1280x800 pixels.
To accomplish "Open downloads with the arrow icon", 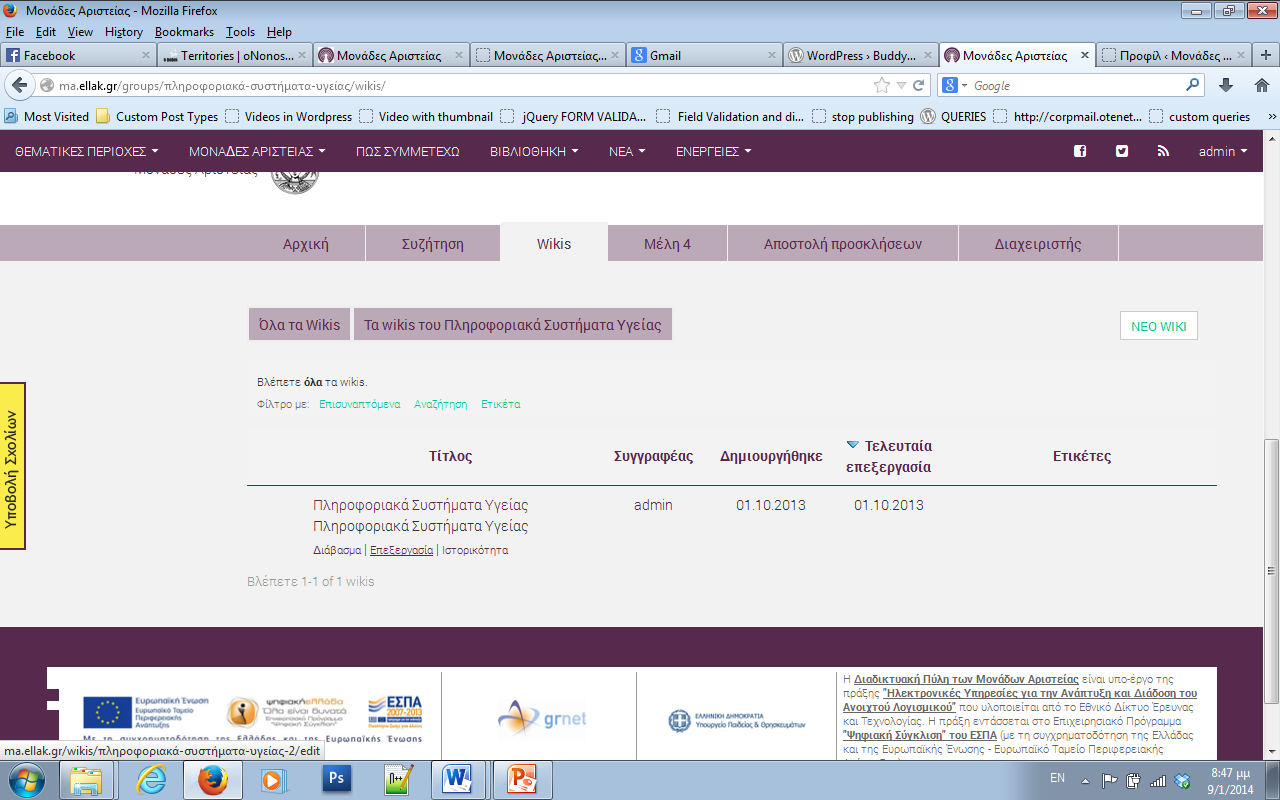I will [x=1226, y=85].
